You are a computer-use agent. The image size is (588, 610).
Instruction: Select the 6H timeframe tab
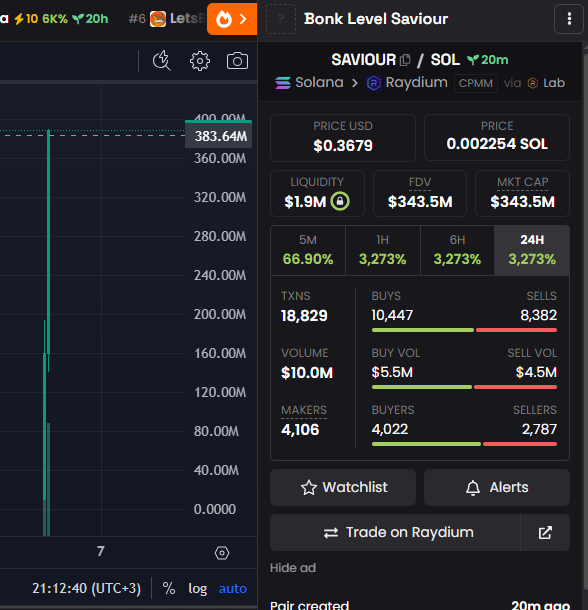457,250
